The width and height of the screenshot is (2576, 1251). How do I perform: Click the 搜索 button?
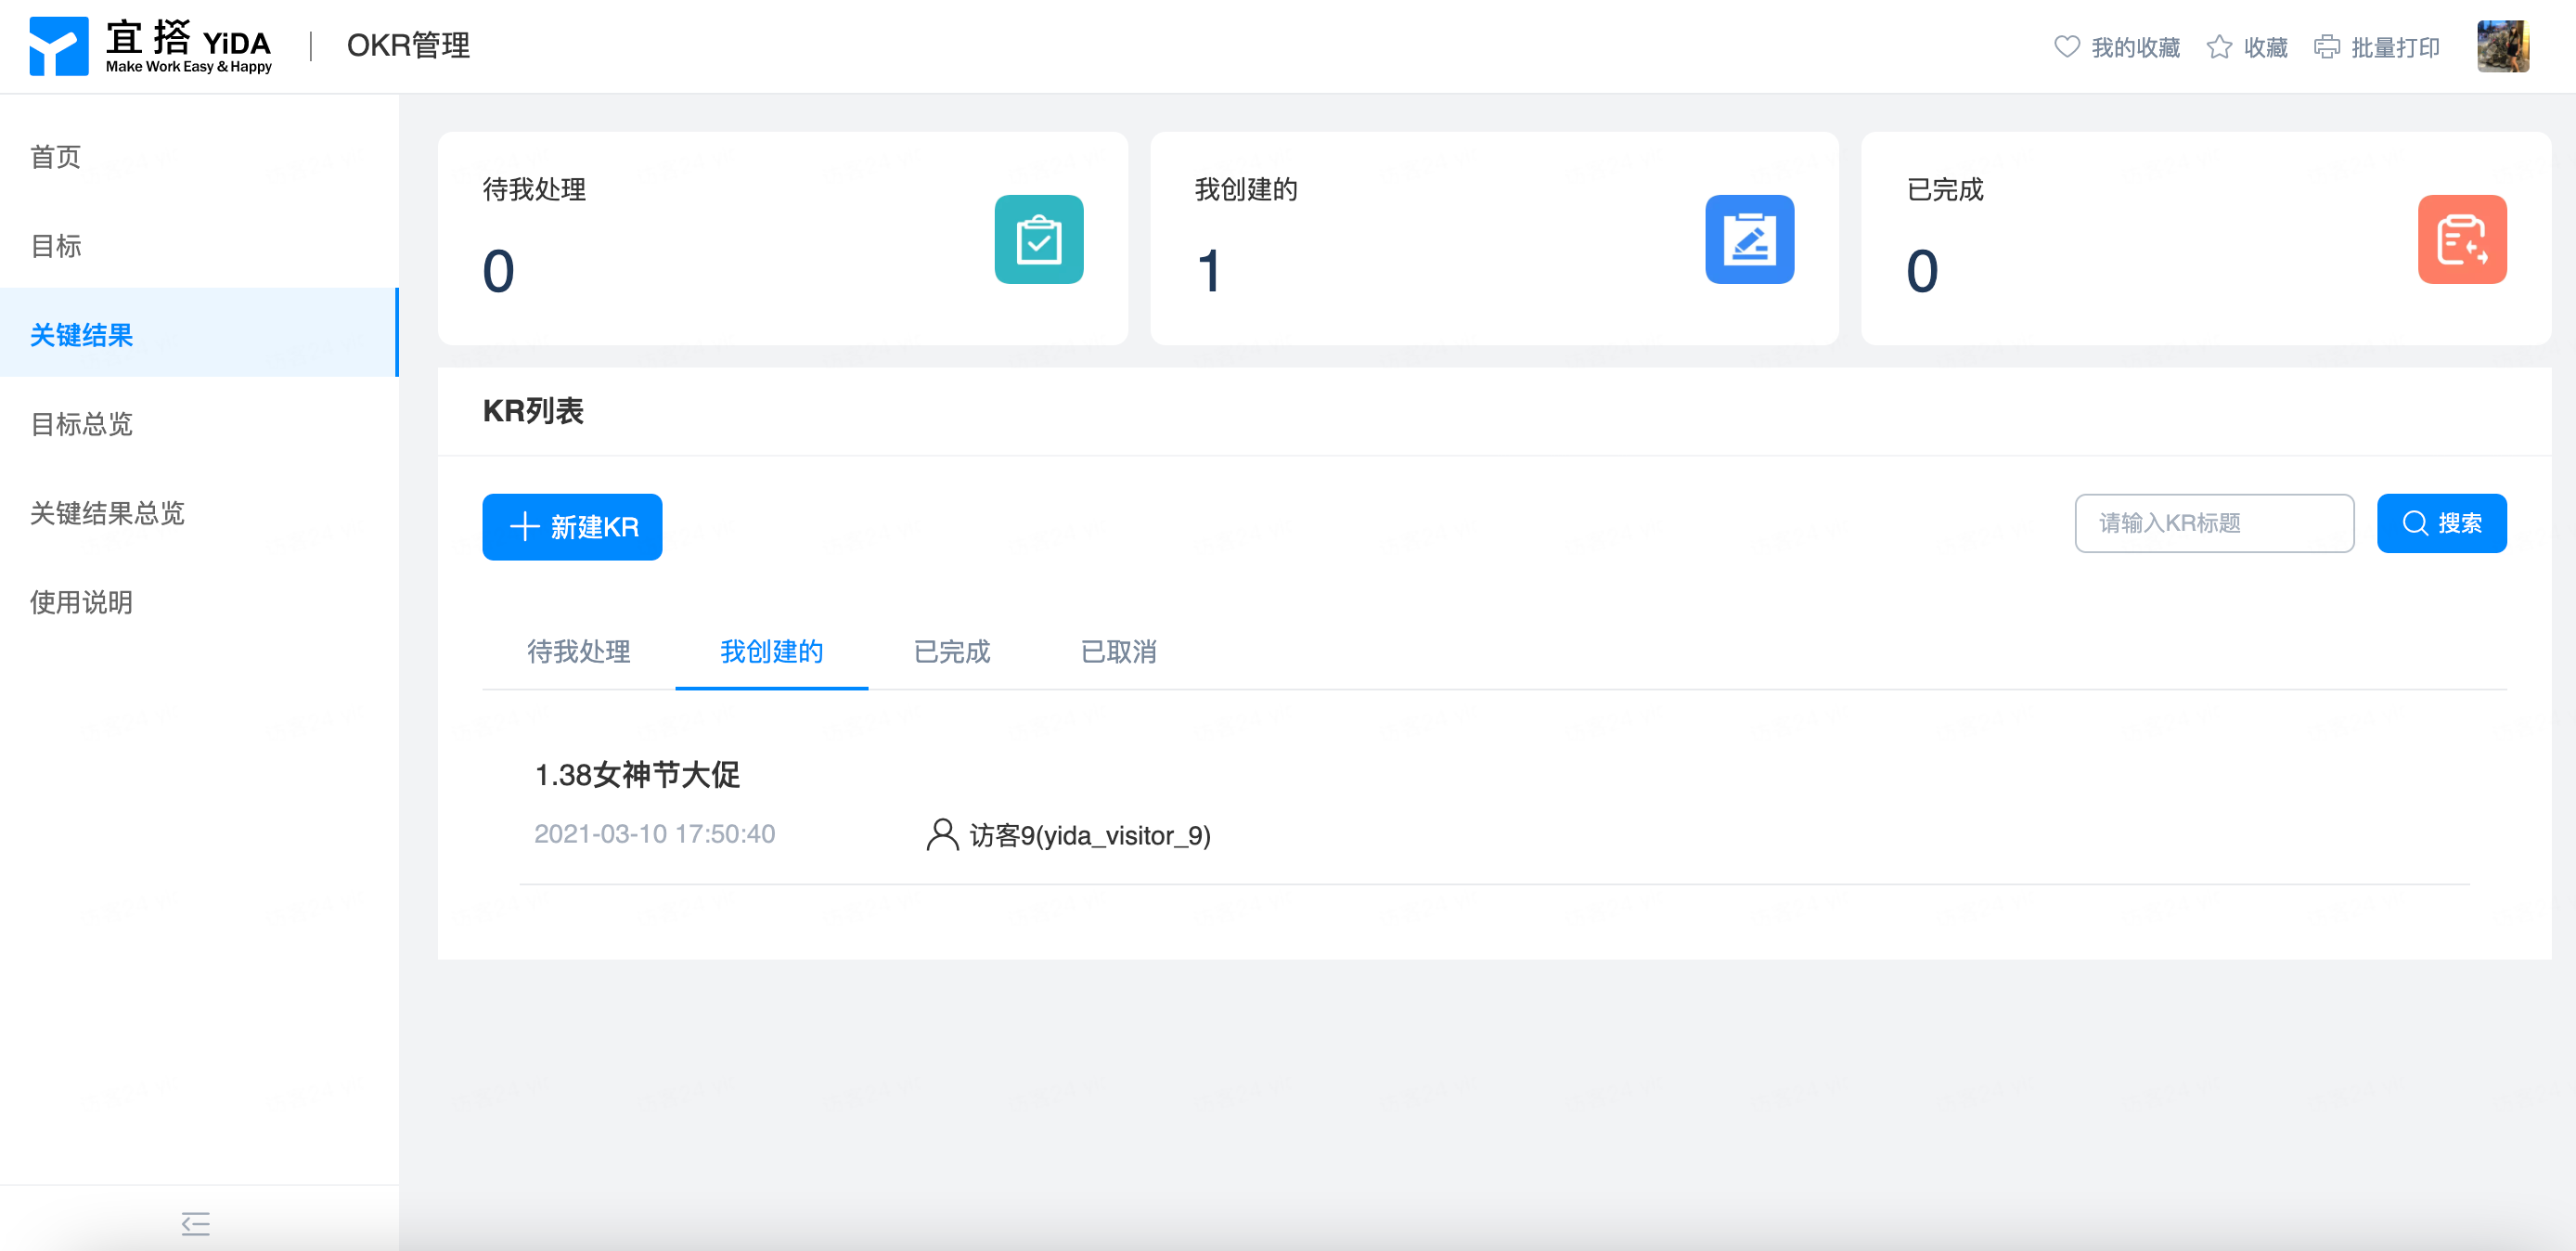2441,523
